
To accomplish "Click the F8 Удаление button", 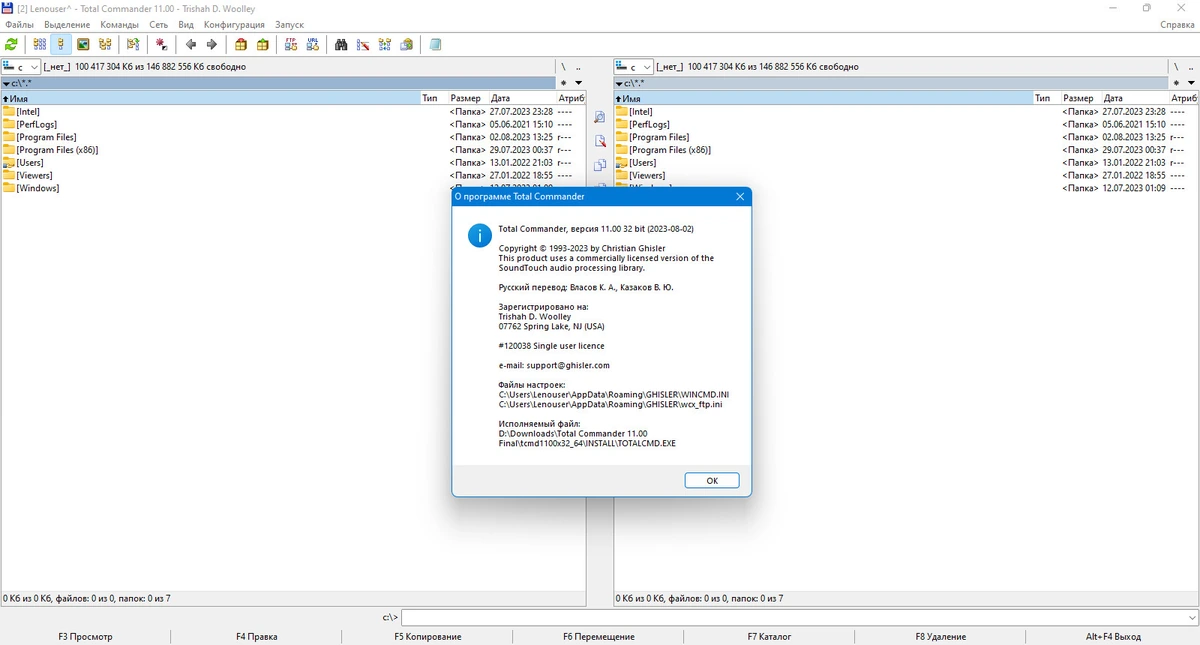I will click(941, 636).
